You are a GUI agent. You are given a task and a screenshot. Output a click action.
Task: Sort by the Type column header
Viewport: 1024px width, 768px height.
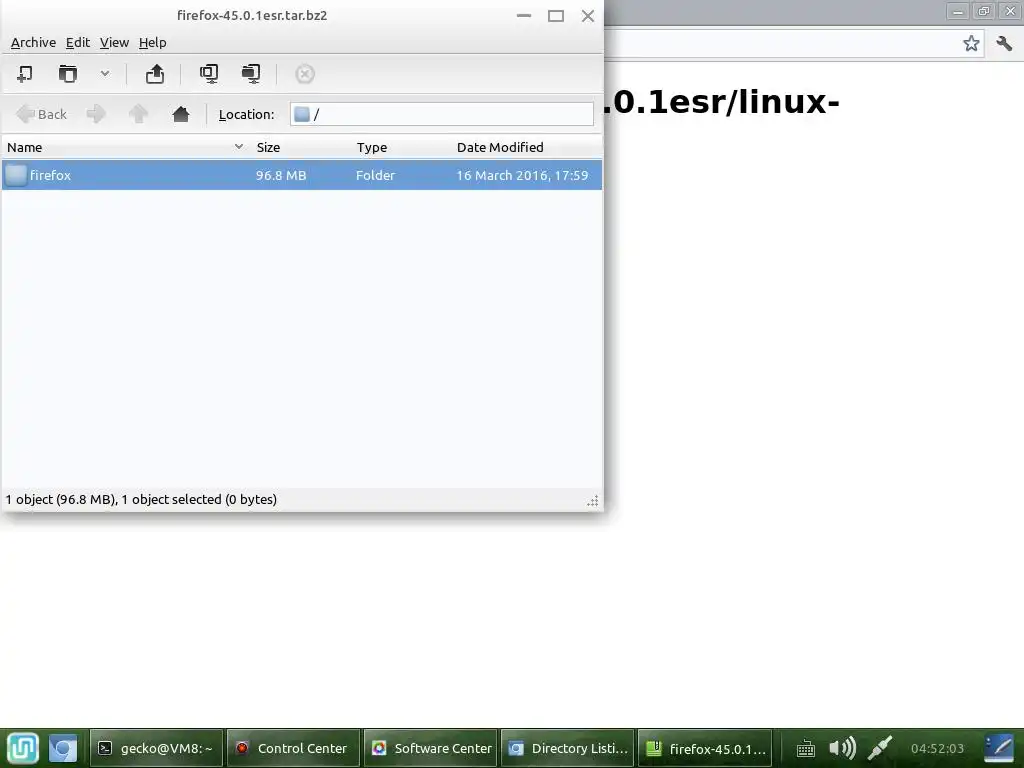[x=401, y=148]
